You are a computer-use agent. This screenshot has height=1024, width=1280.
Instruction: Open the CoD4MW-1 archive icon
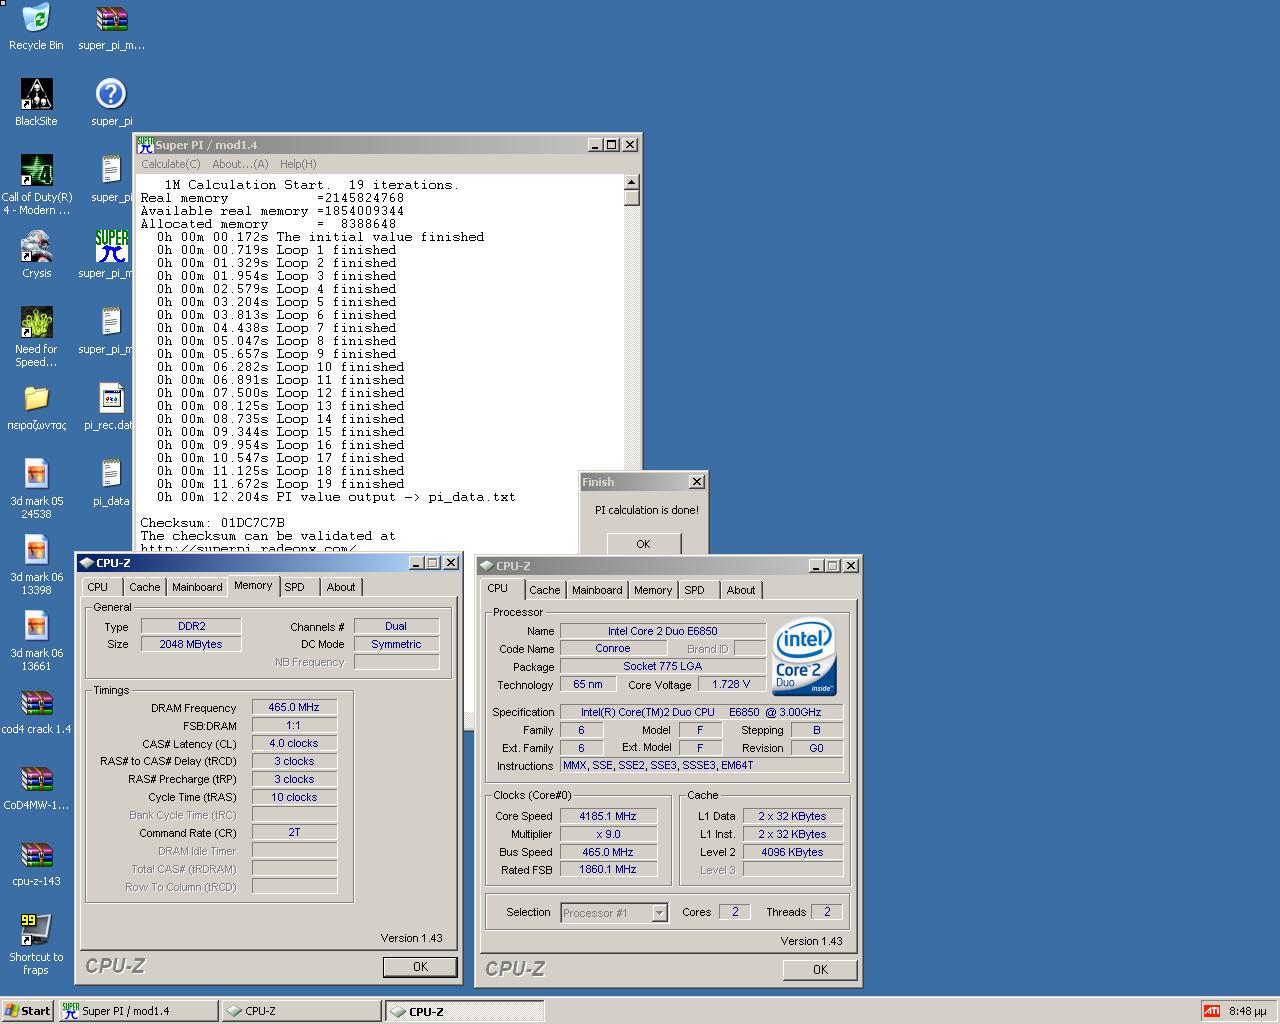pyautogui.click(x=36, y=778)
